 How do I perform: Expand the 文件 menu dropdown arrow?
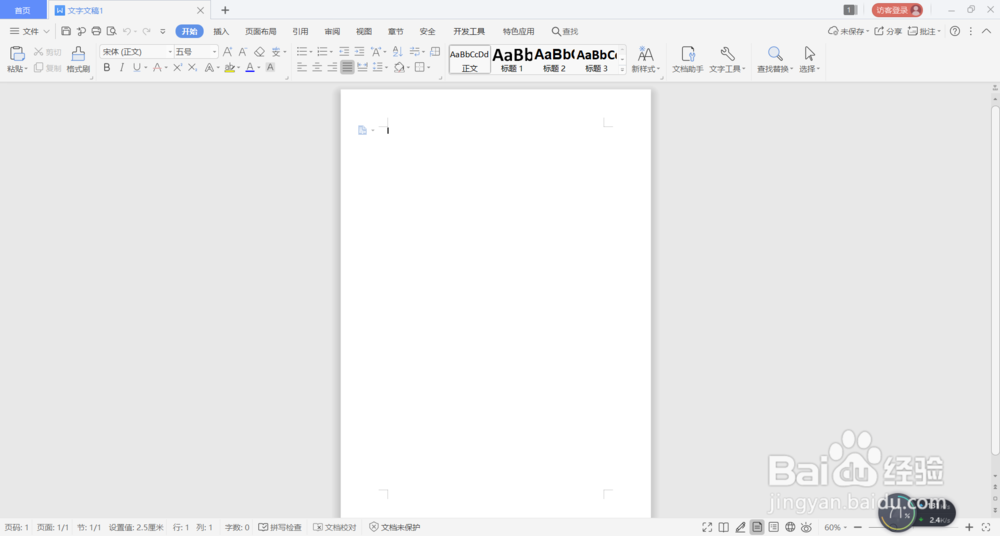(x=46, y=31)
